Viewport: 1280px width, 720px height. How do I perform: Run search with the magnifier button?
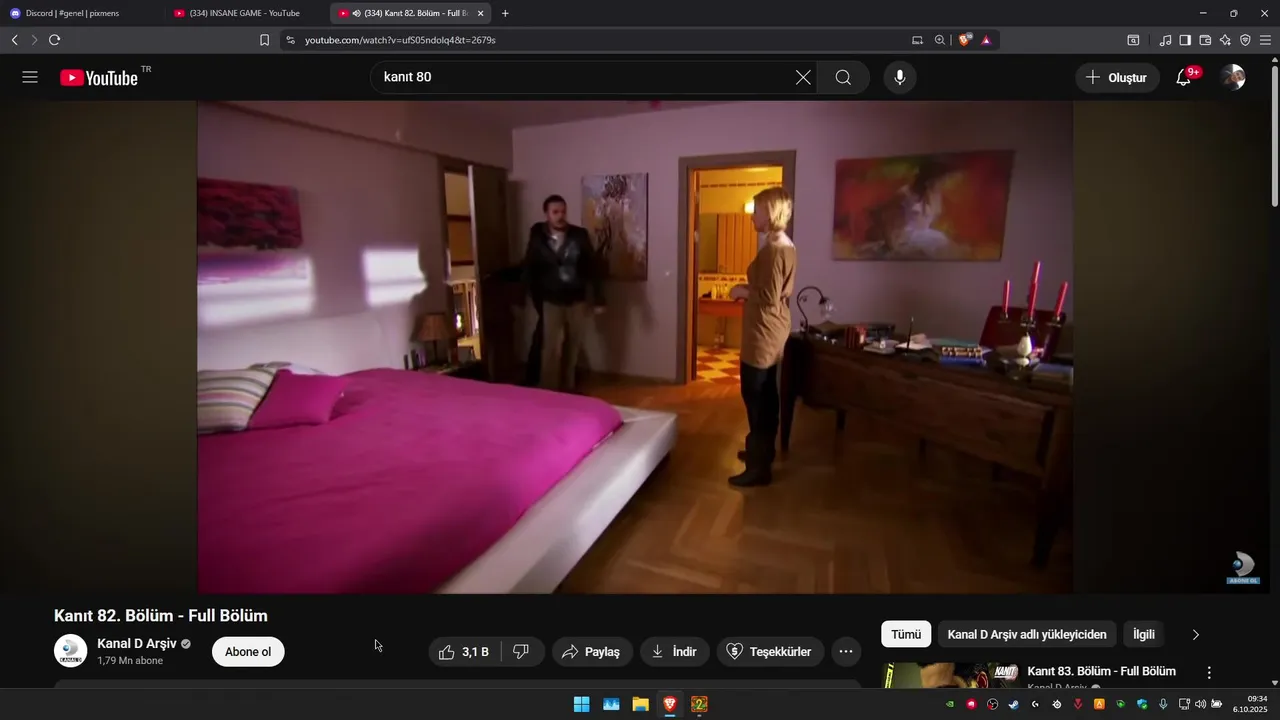coord(843,77)
